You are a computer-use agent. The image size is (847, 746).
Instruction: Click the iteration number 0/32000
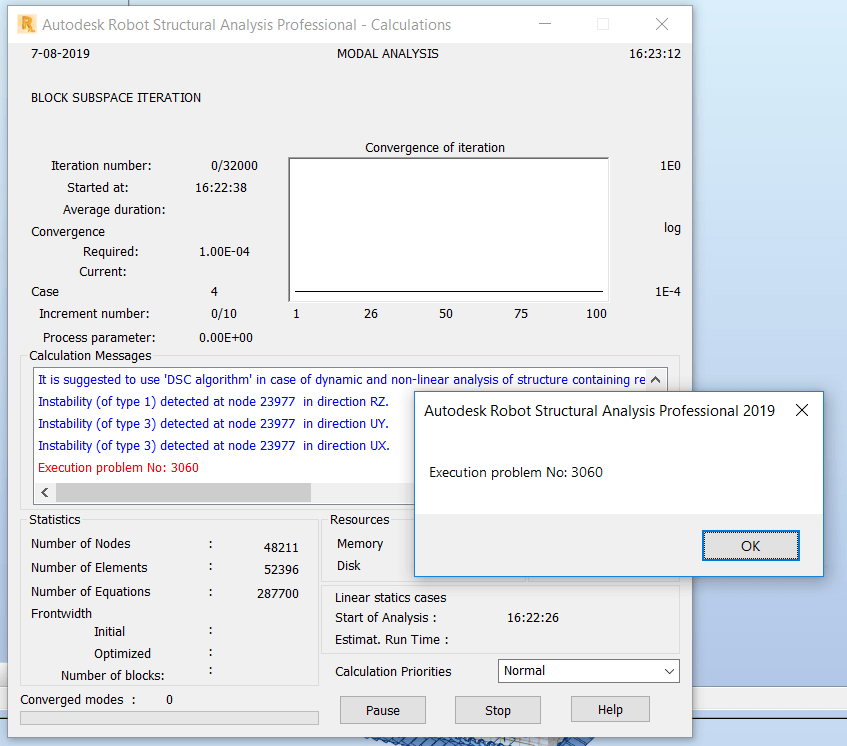click(x=234, y=166)
